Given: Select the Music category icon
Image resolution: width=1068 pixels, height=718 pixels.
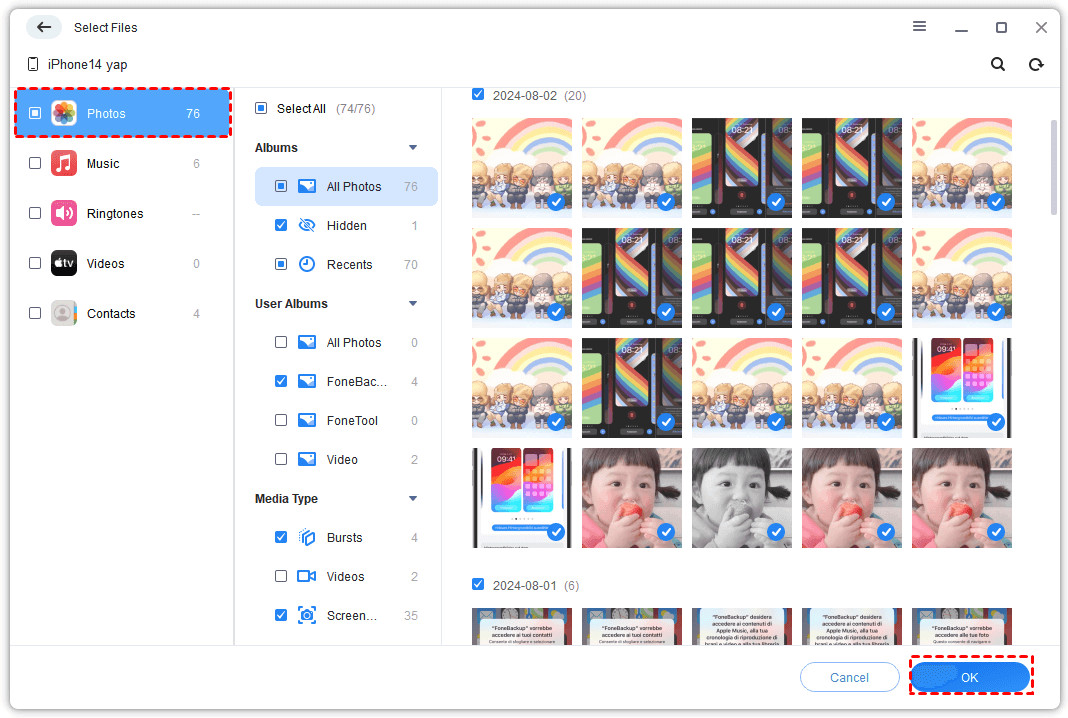Looking at the screenshot, I should tap(64, 163).
